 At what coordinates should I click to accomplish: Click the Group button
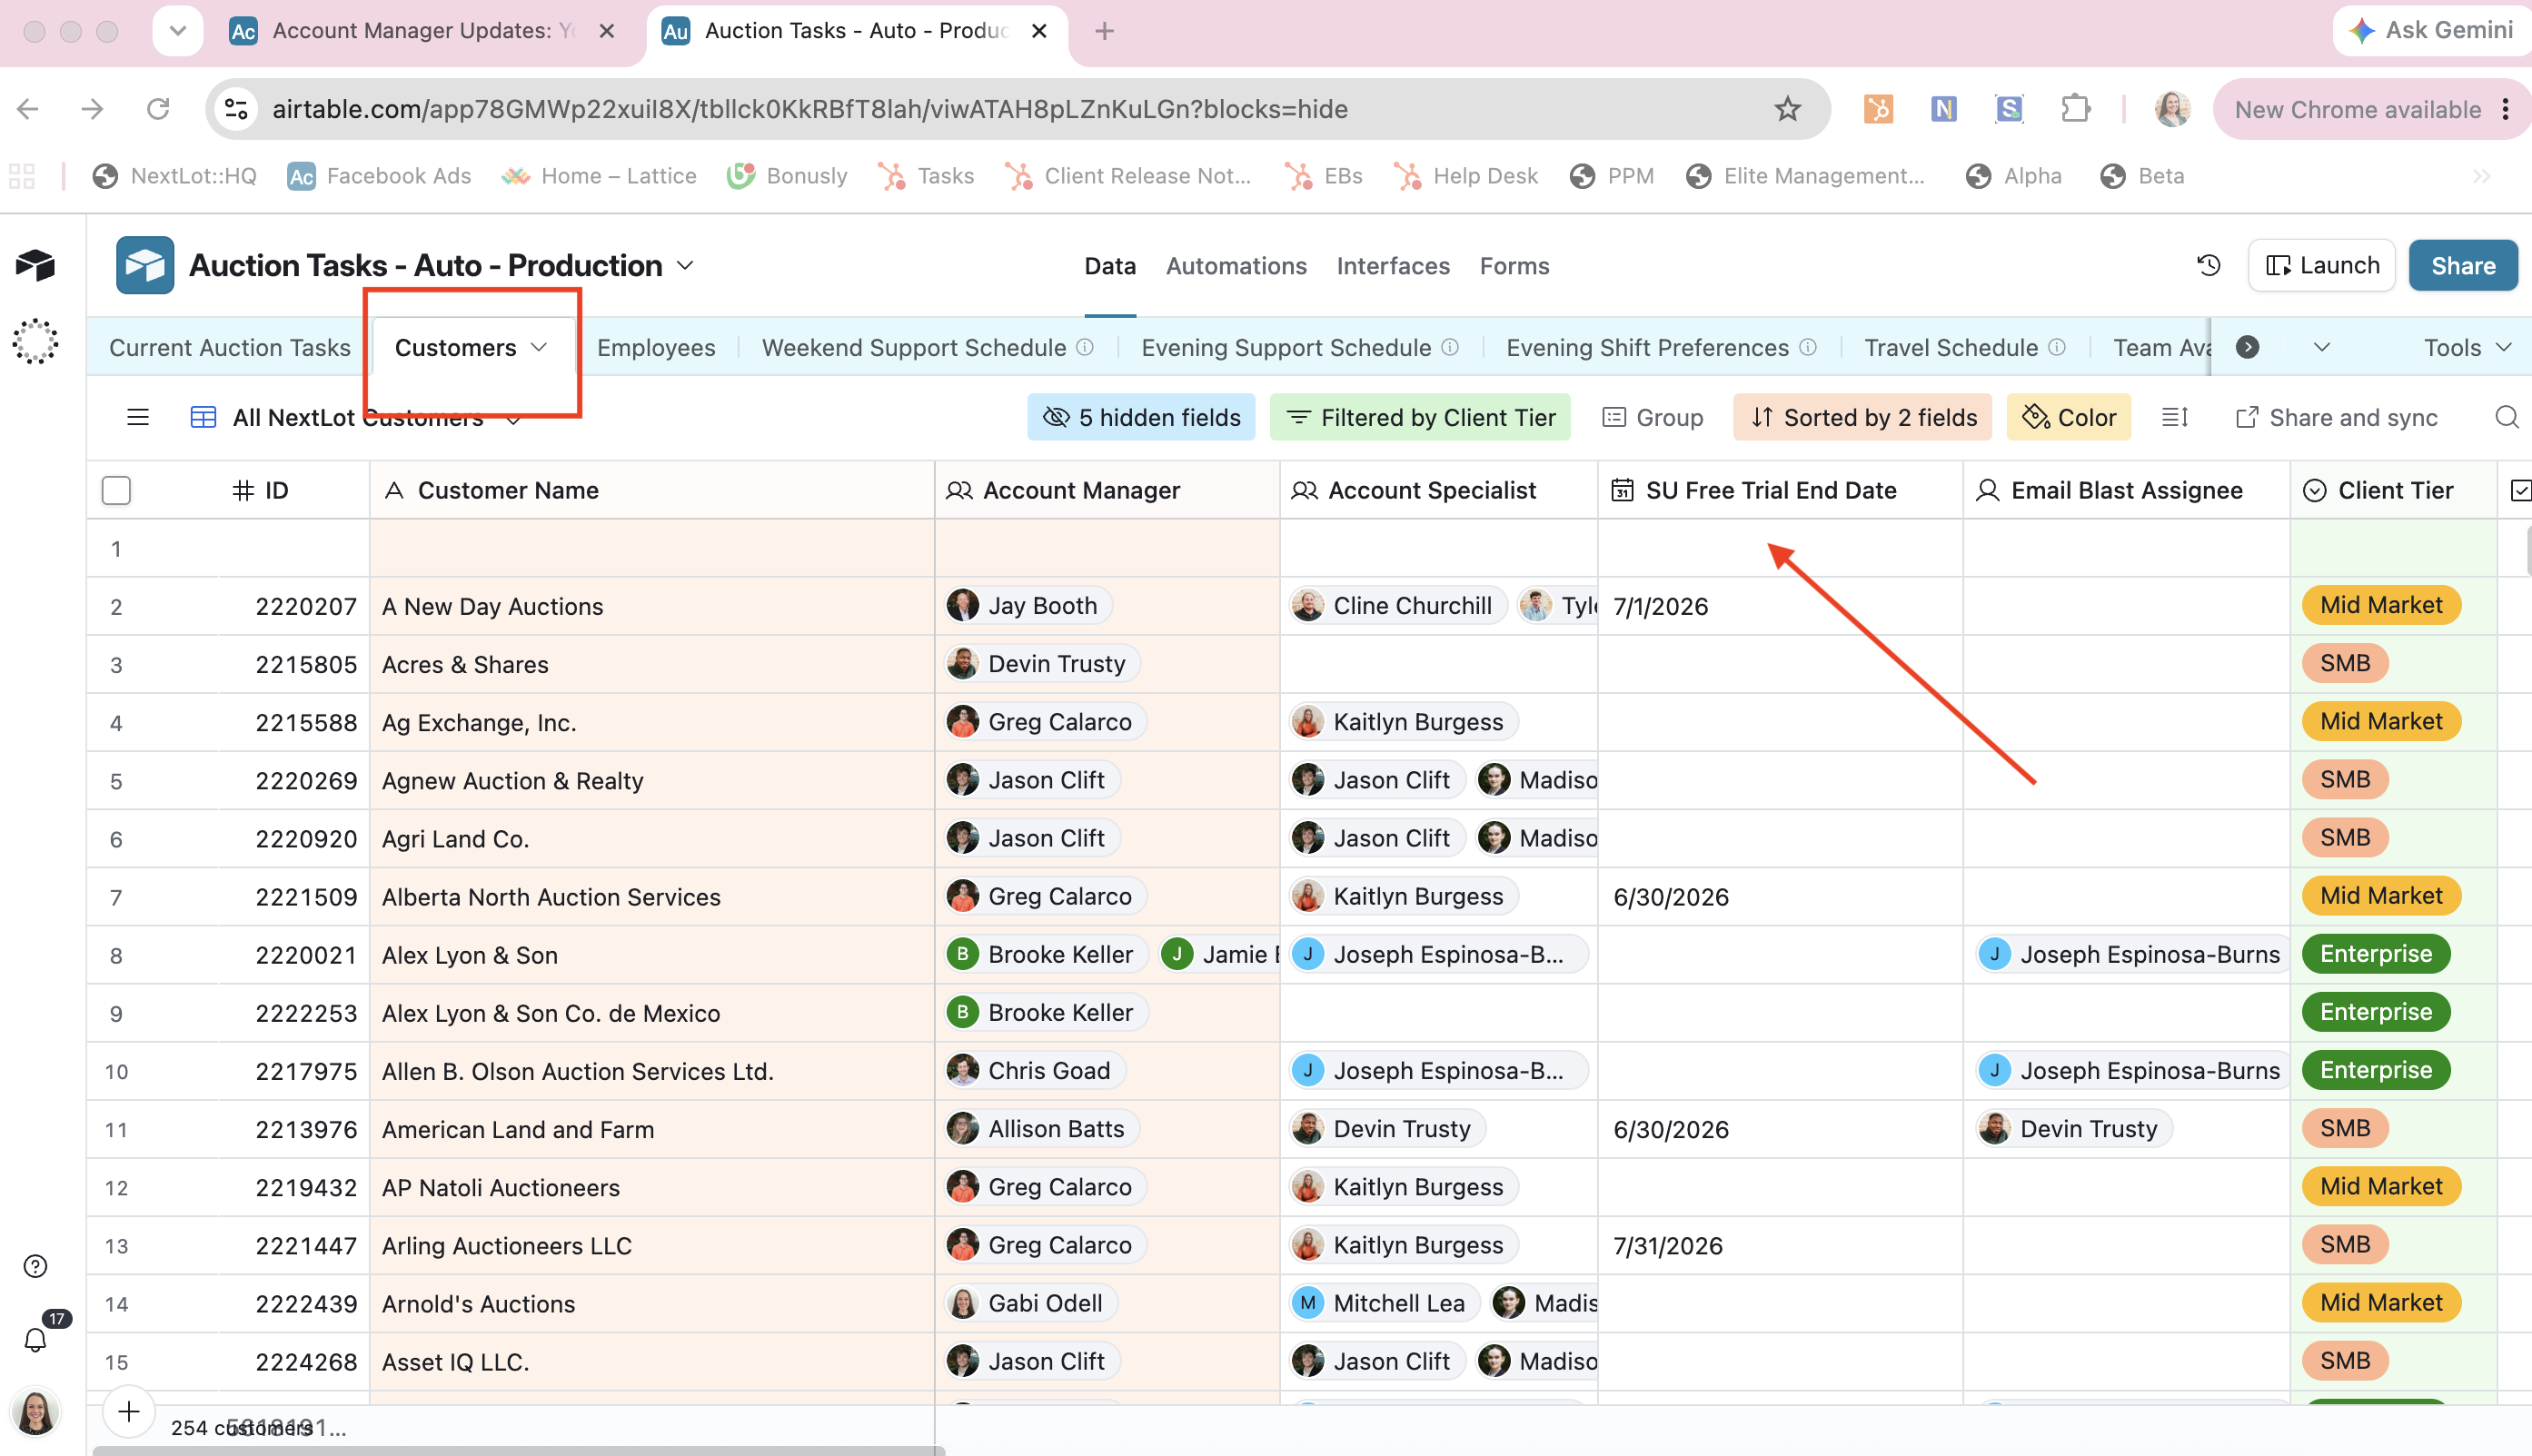[x=1652, y=417]
